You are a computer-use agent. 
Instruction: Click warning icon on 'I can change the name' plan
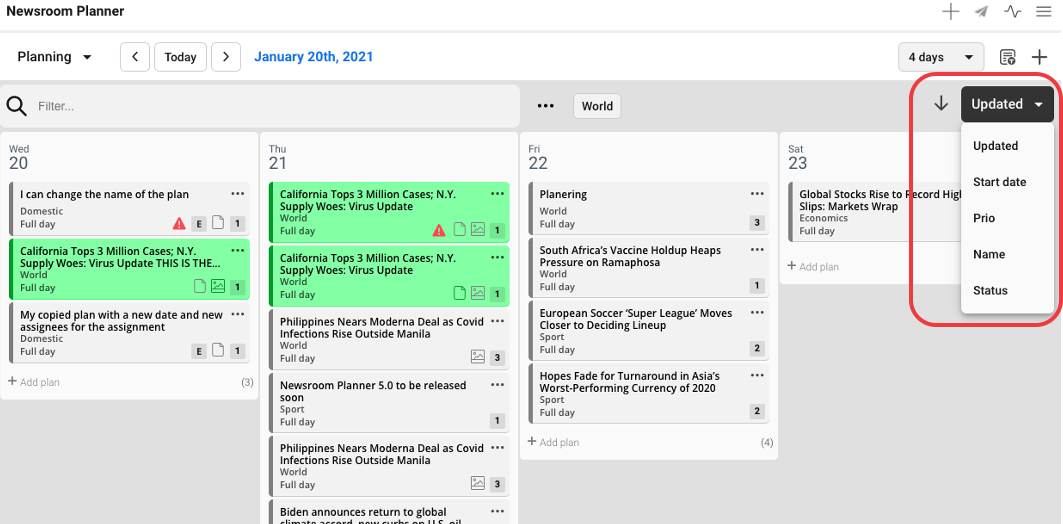(179, 224)
